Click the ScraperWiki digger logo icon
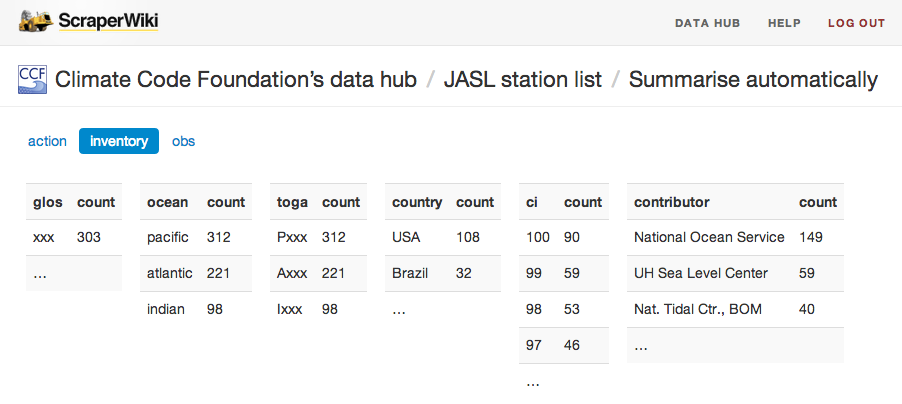 pos(37,22)
